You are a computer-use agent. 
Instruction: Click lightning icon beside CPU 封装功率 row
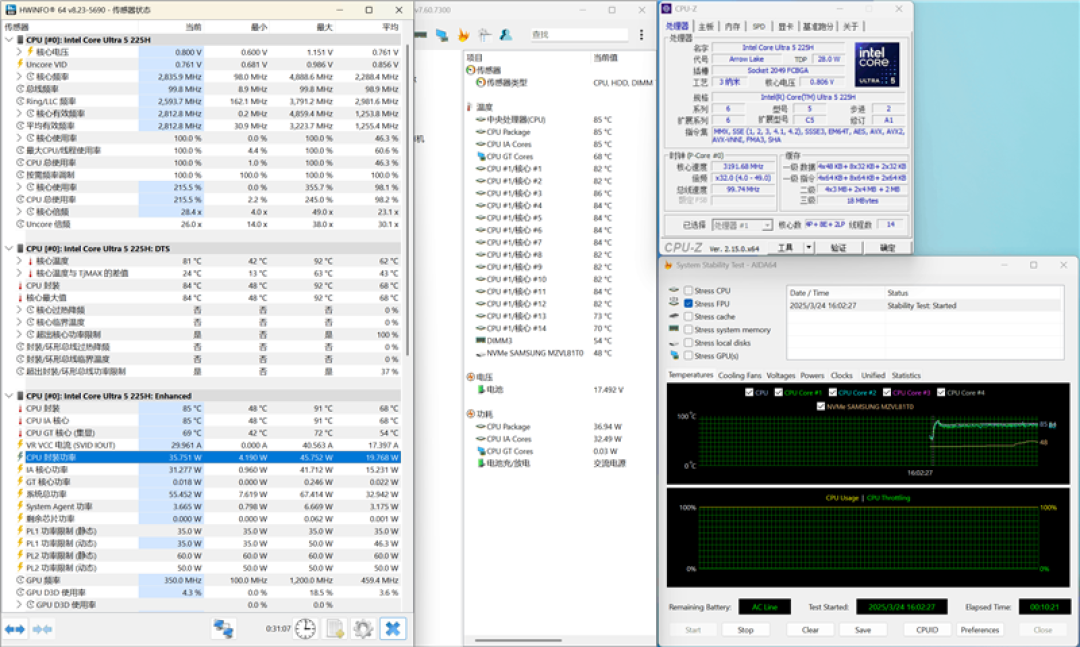point(20,457)
